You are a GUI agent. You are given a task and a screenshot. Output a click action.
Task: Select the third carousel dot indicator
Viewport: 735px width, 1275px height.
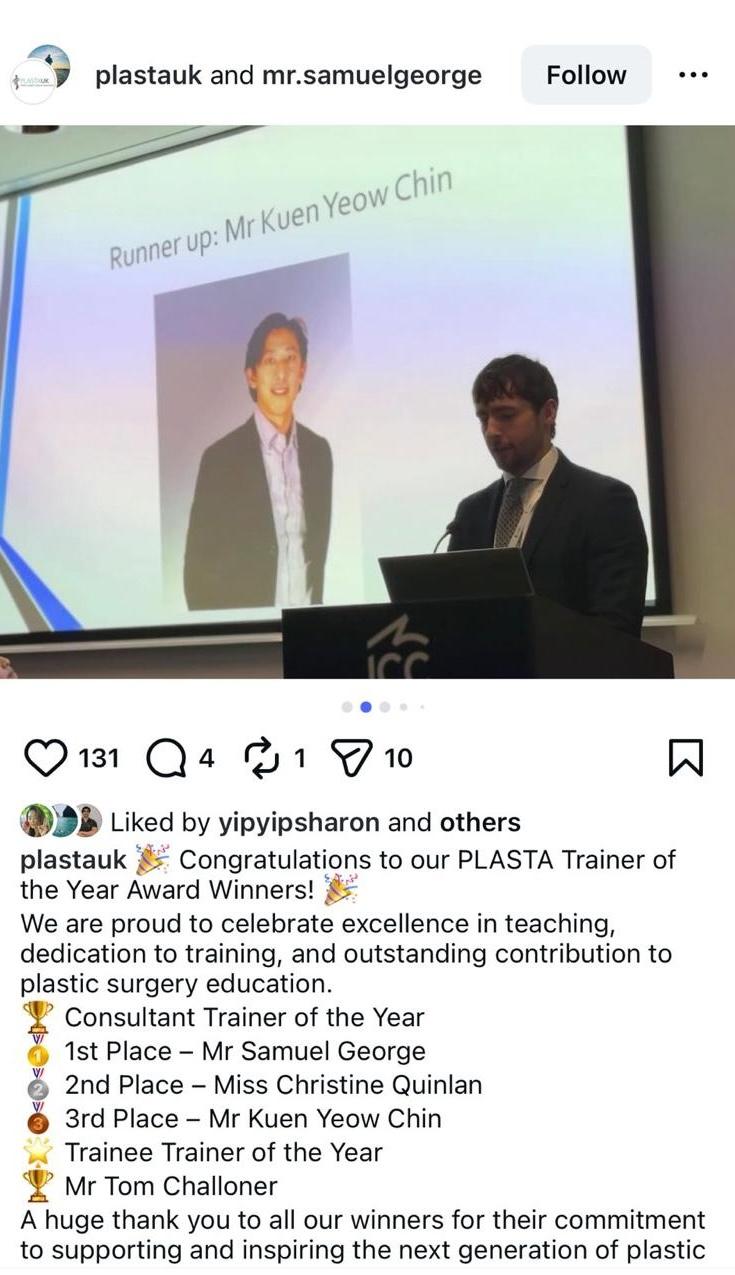[385, 707]
